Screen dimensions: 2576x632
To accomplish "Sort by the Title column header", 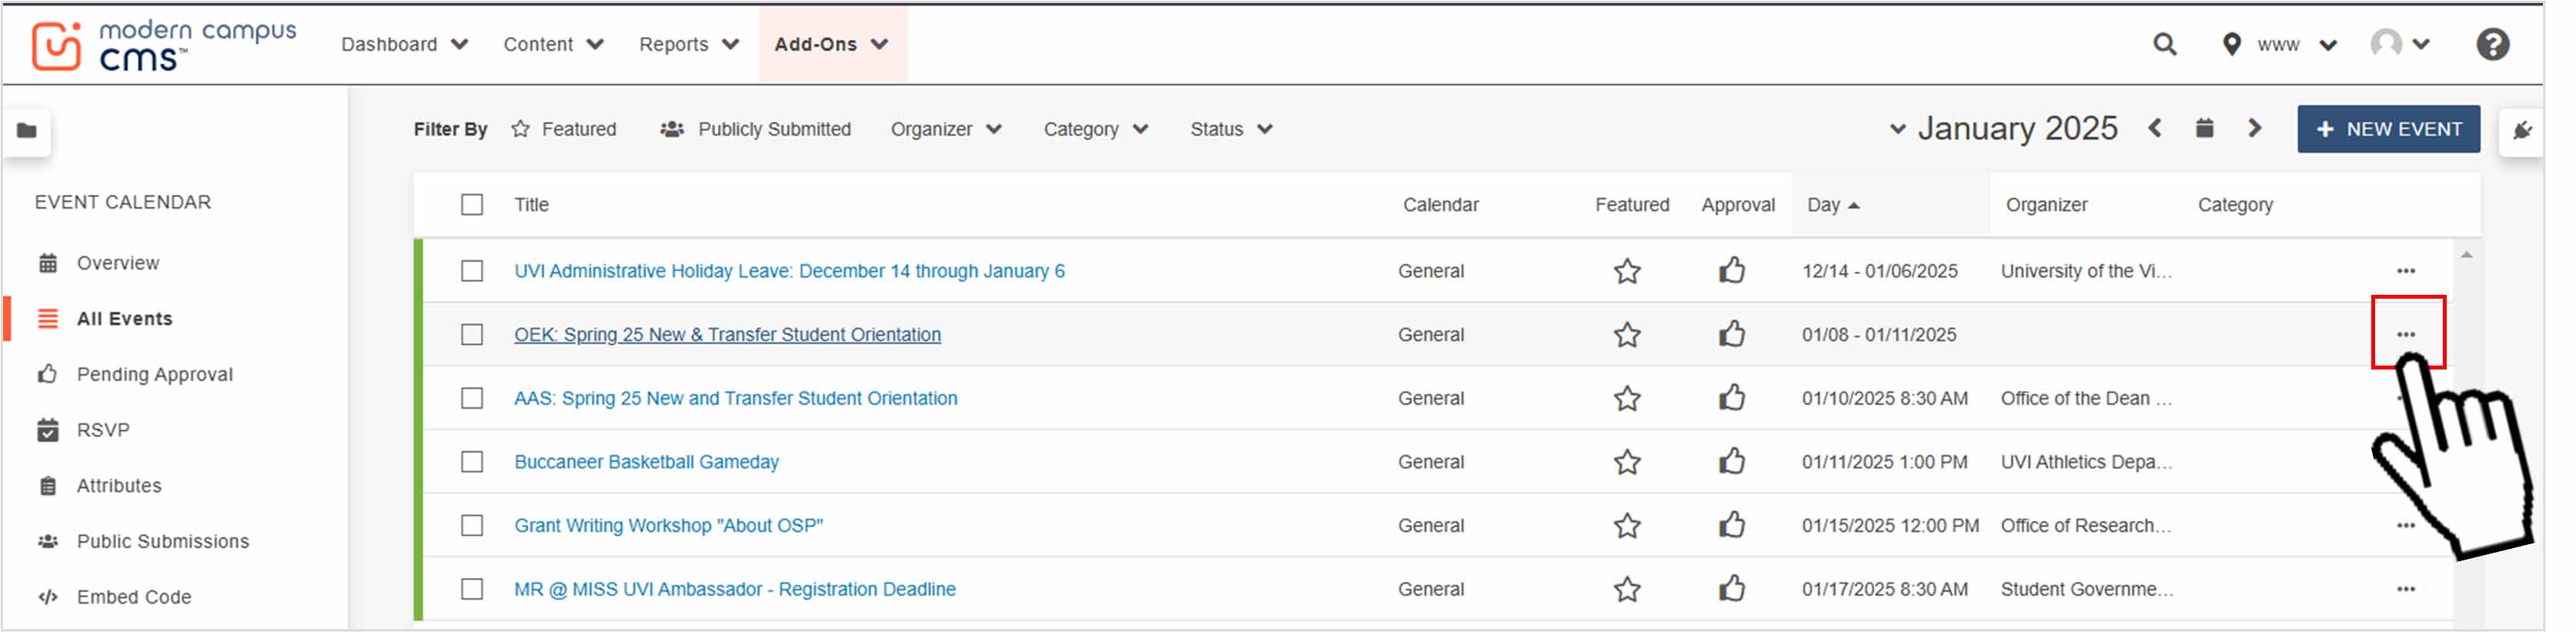I will click(x=531, y=205).
